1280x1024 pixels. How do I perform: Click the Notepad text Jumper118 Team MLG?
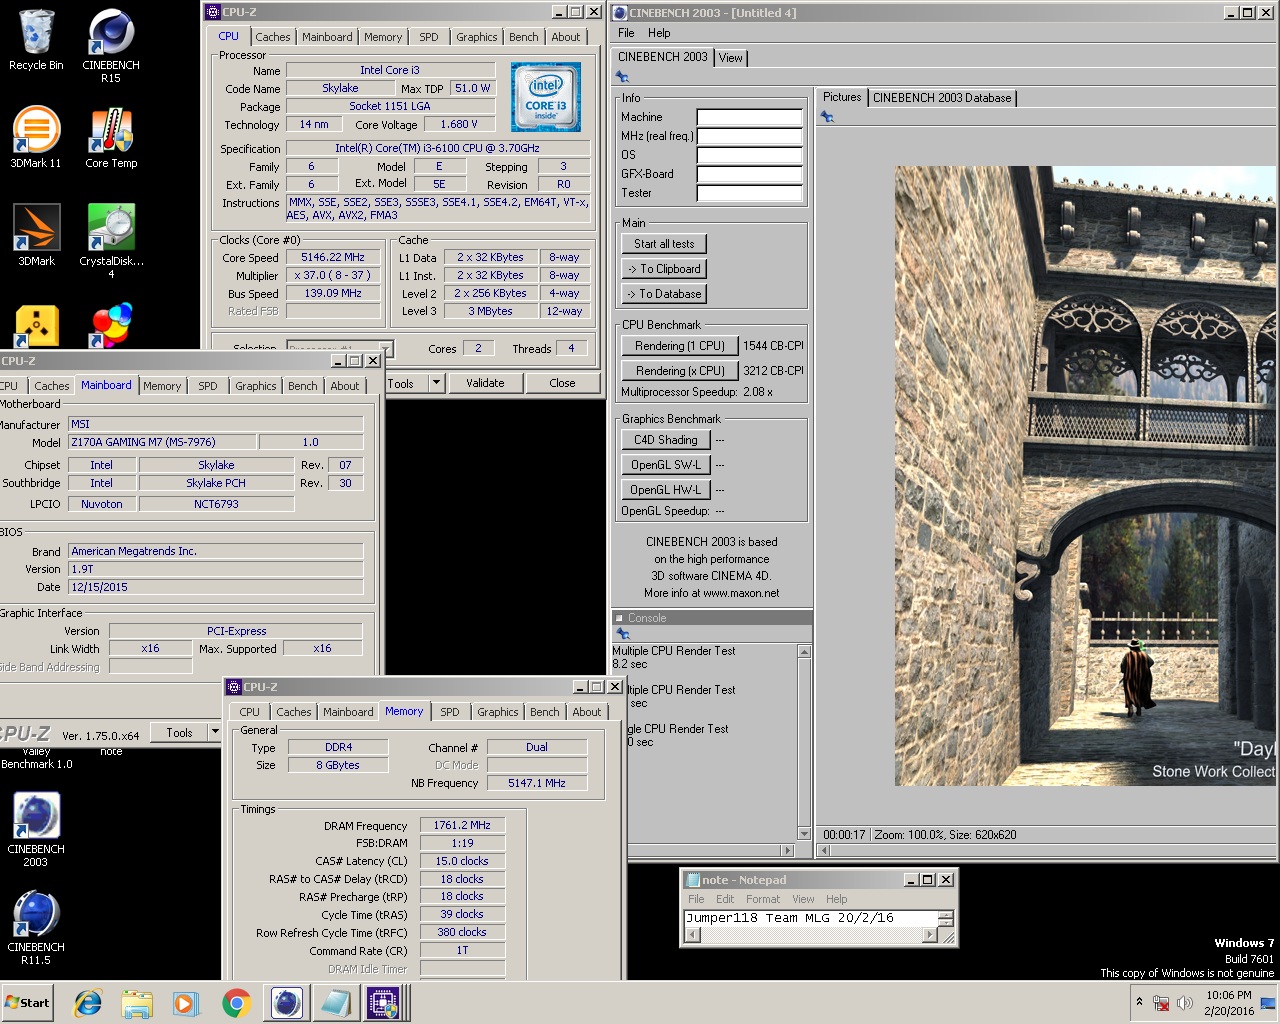(758, 918)
